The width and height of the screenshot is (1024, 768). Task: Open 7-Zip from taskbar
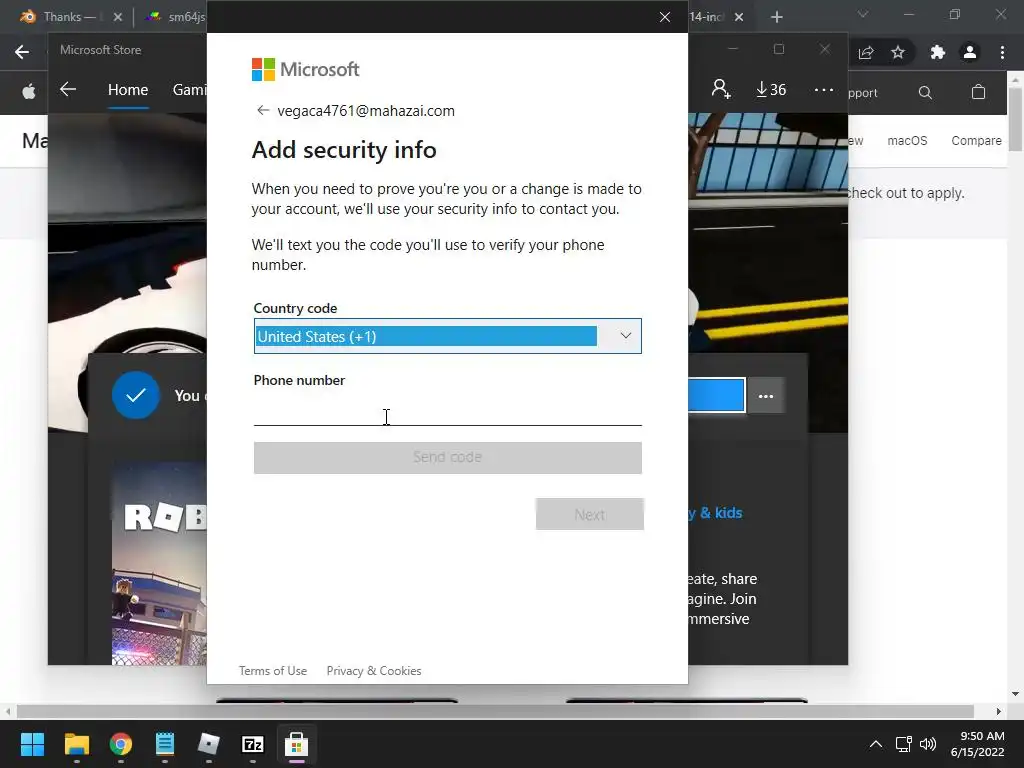[x=253, y=744]
